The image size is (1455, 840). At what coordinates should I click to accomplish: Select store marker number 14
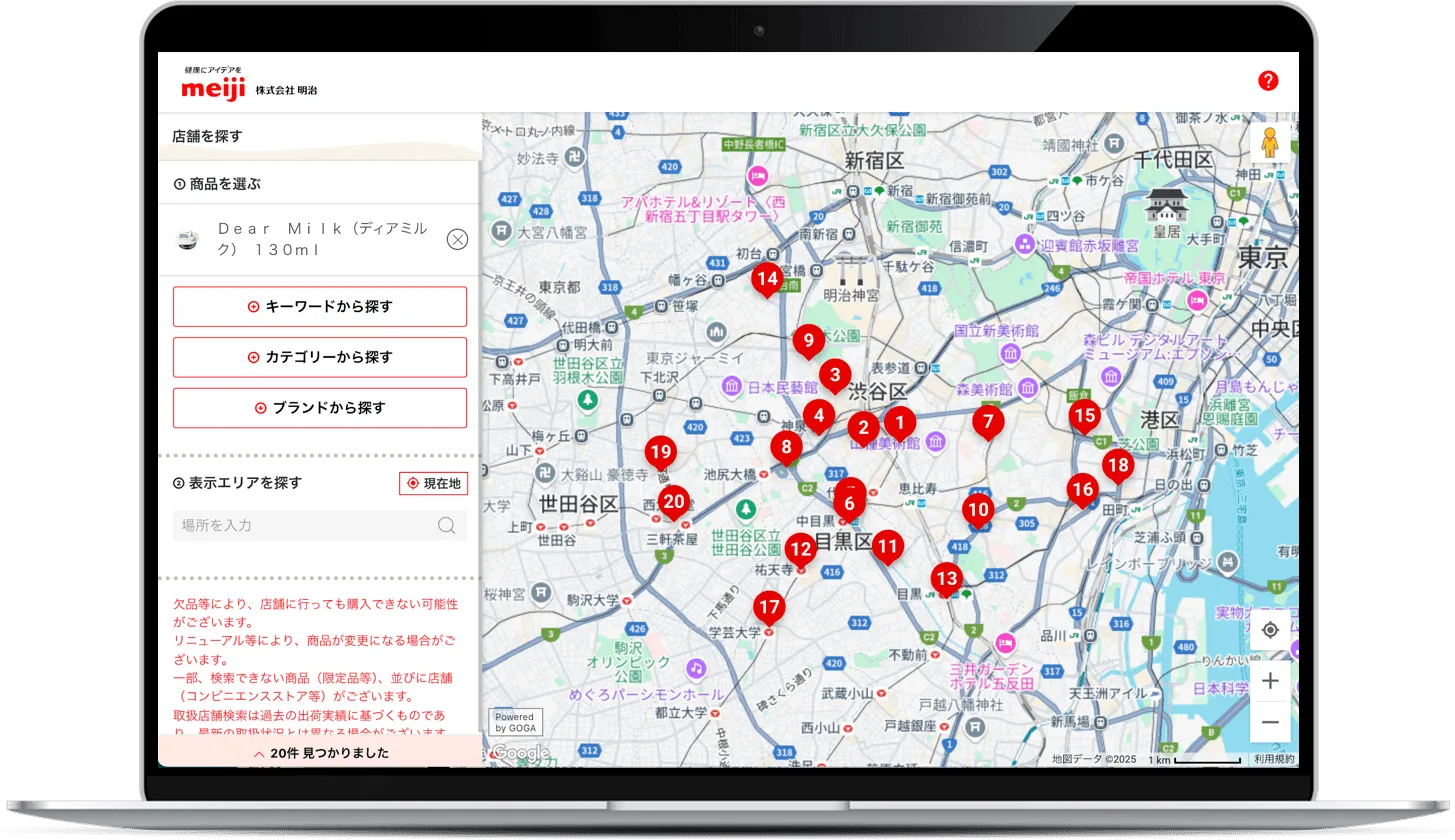767,280
